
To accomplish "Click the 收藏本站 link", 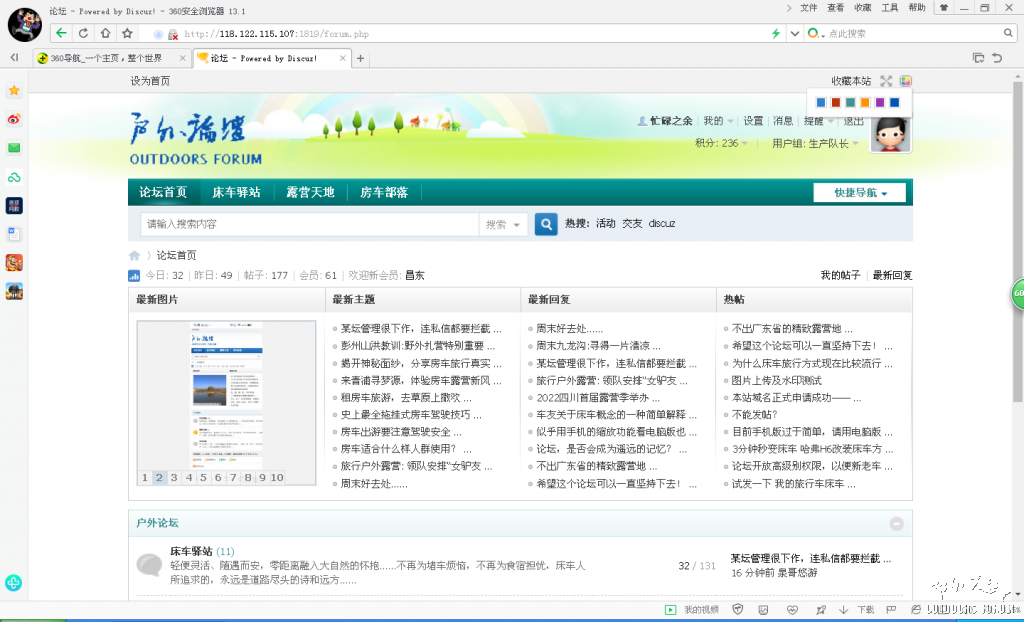I will click(x=851, y=81).
